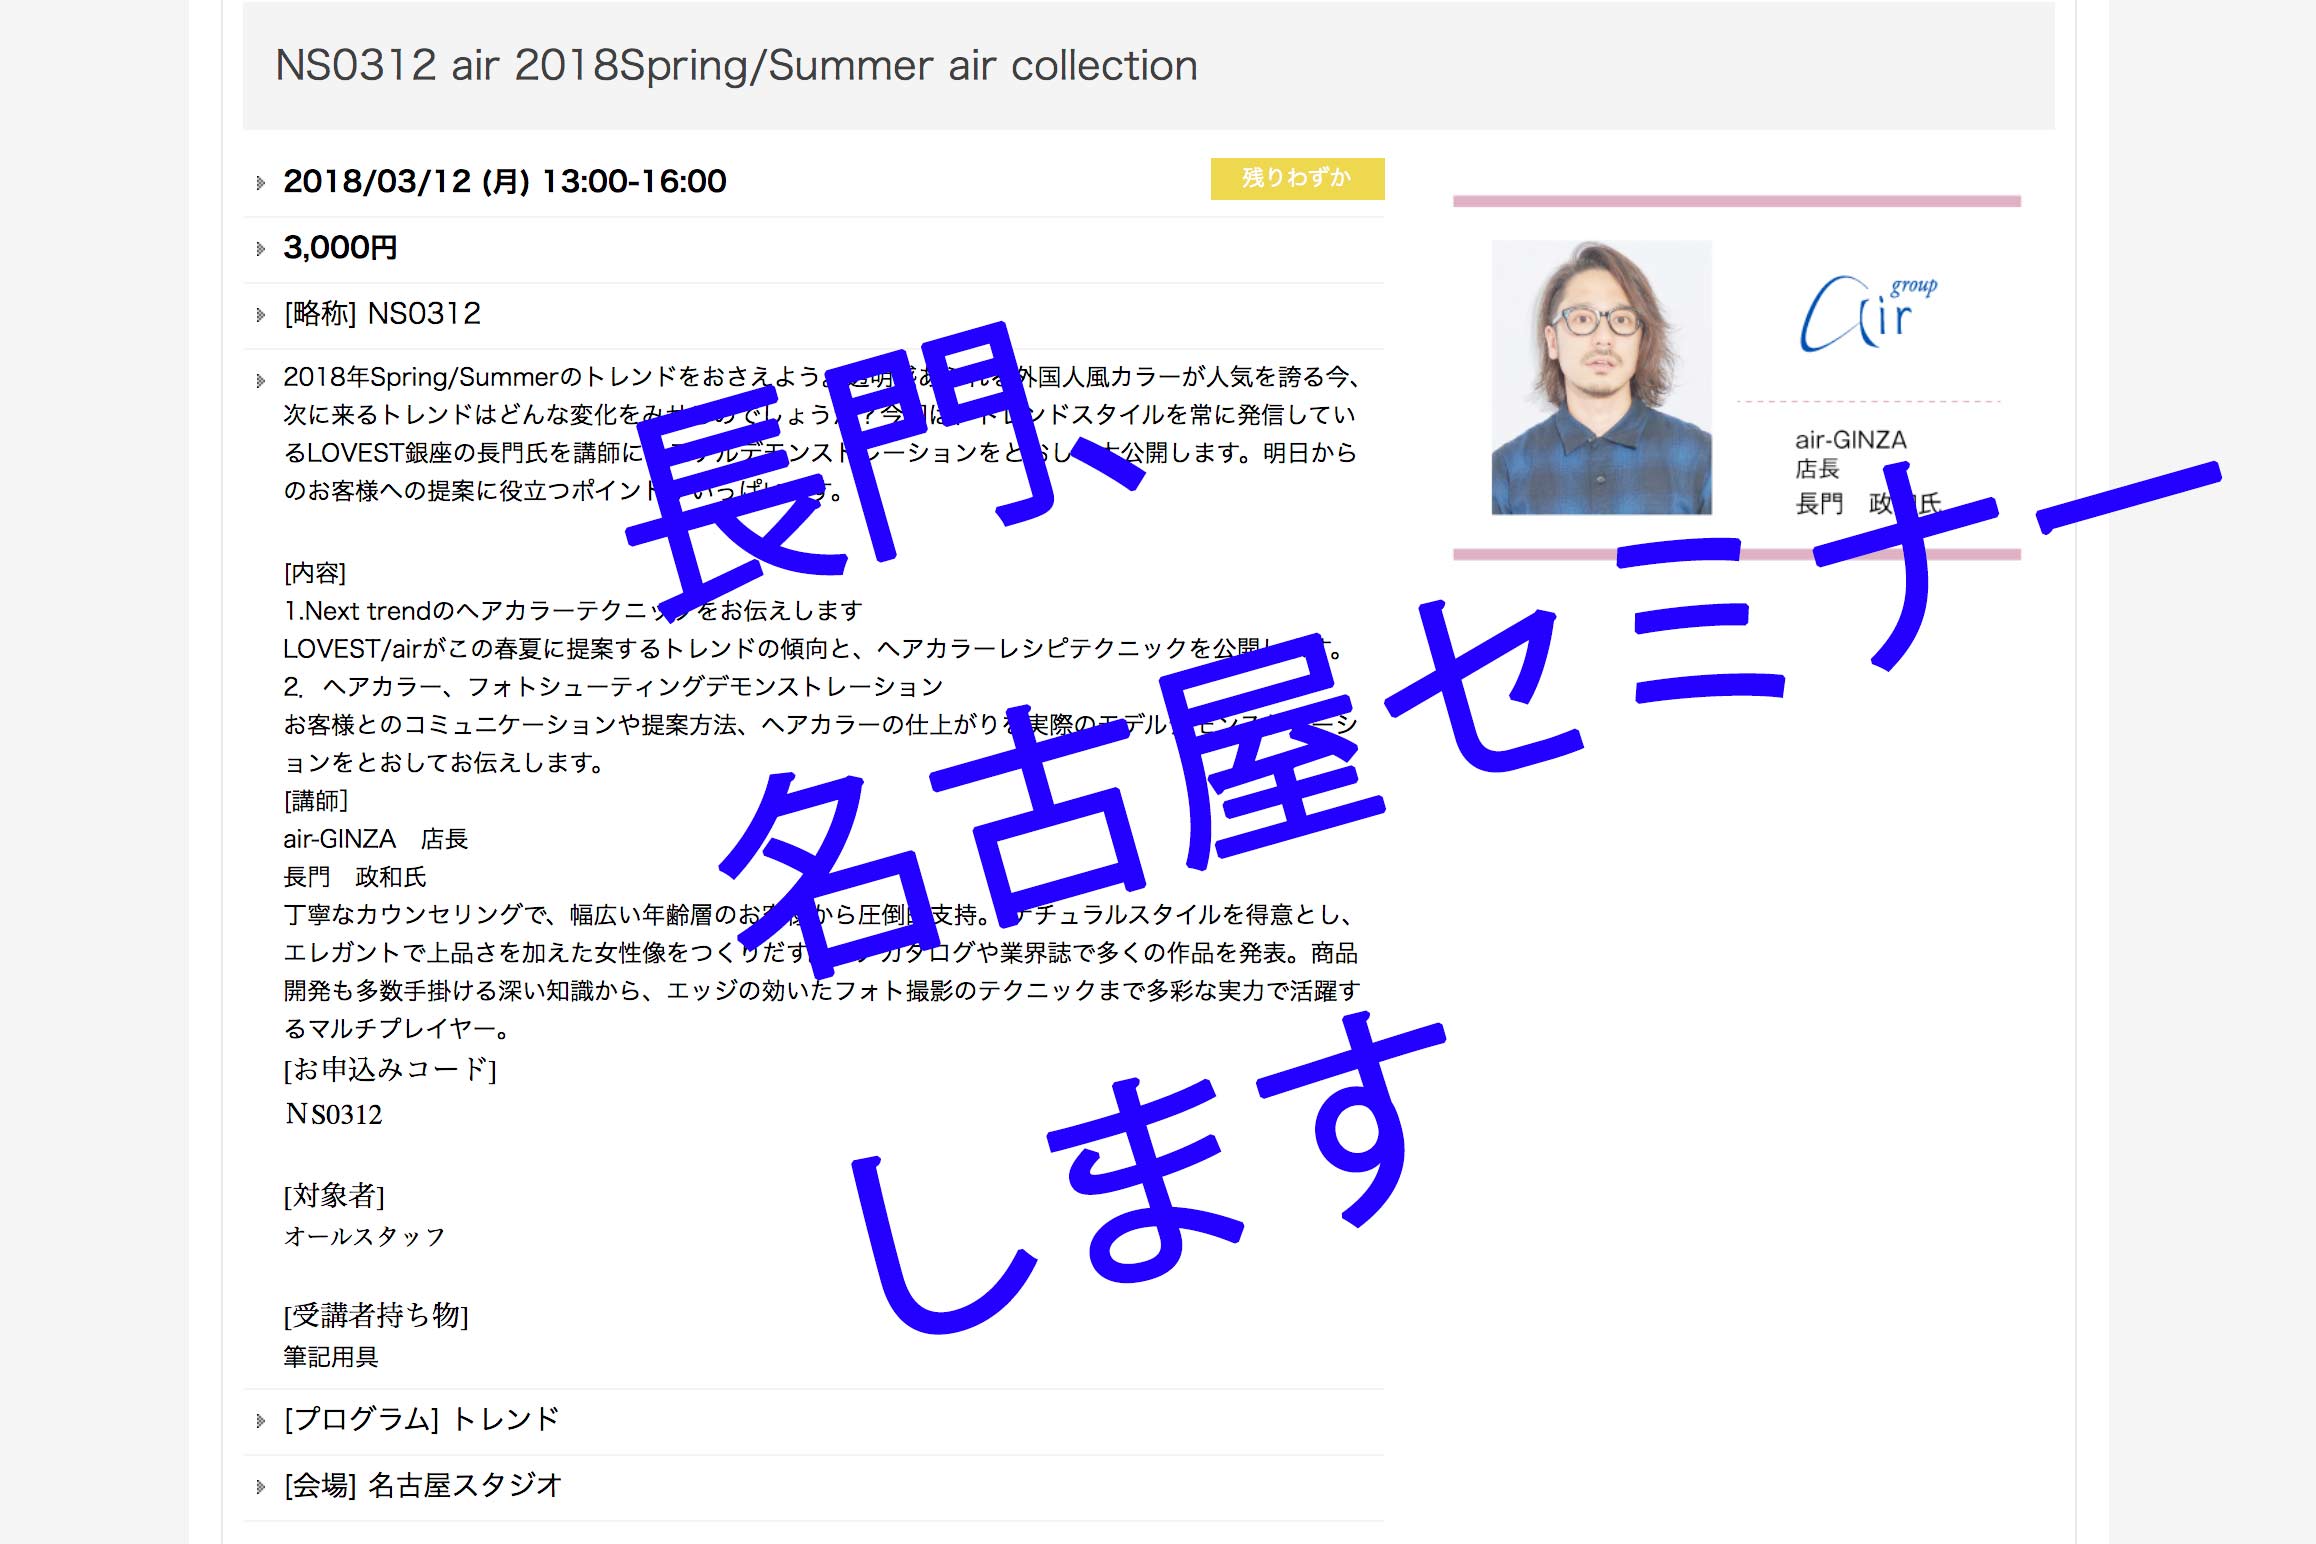Select the 2018/03/12 13:00-16:00 date text
Image resolution: width=2316 pixels, height=1544 pixels.
[x=504, y=182]
